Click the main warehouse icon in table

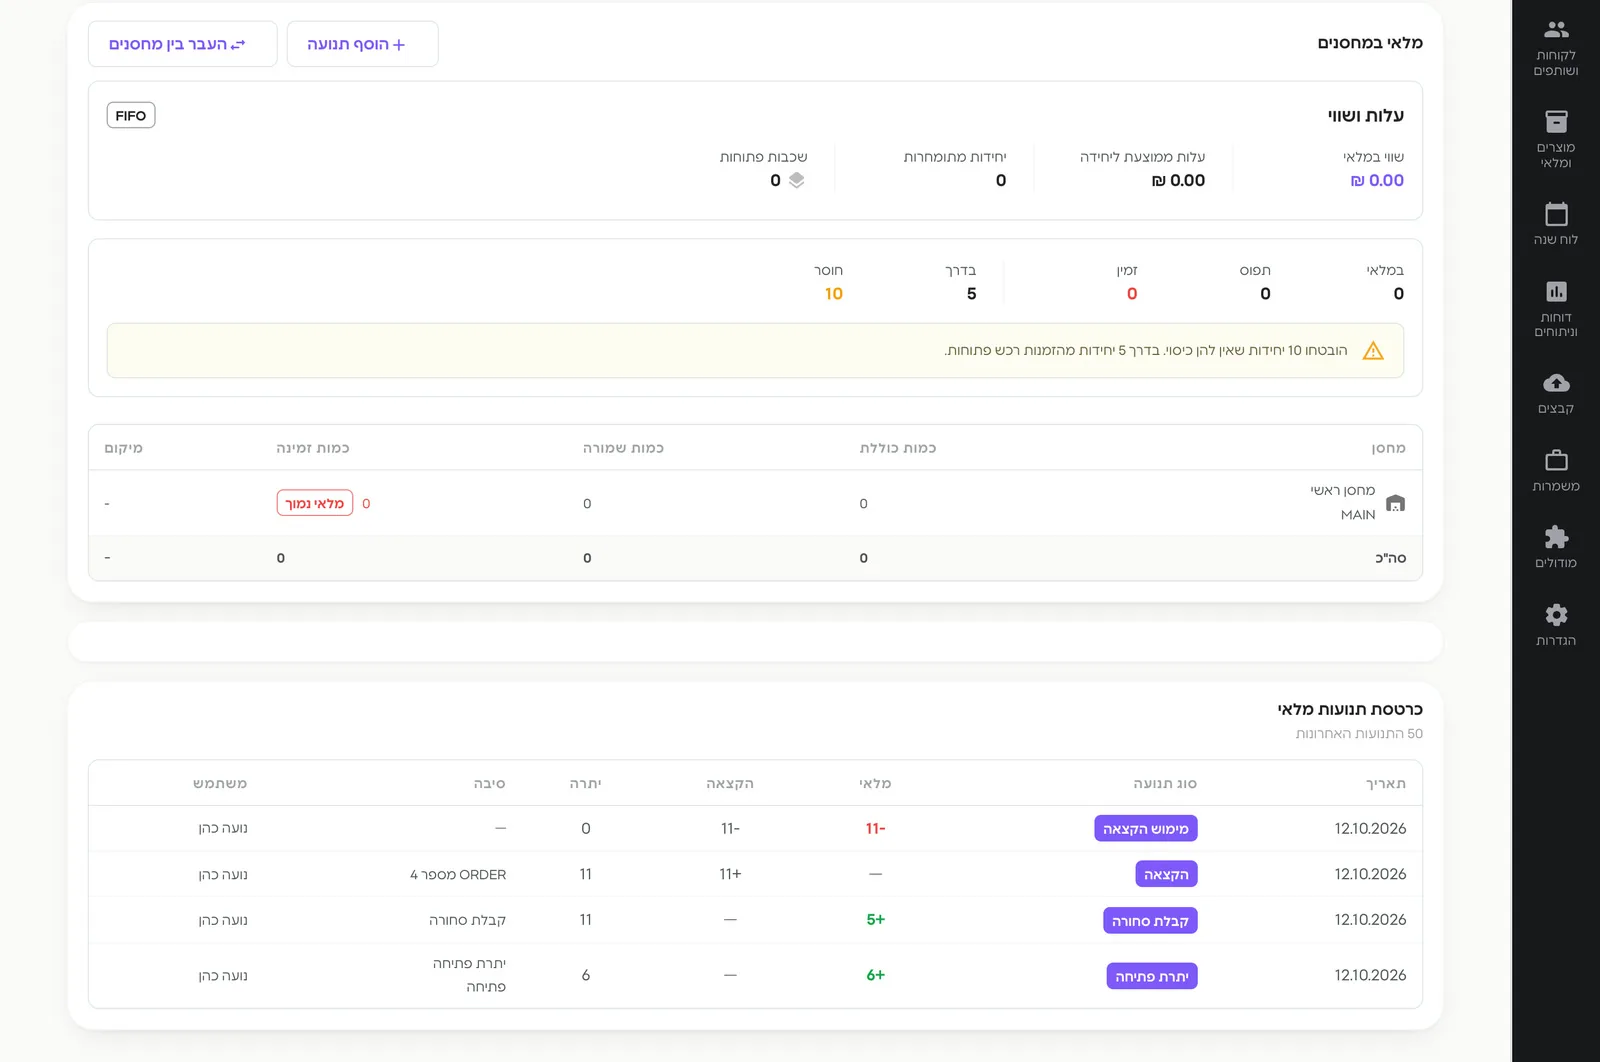pyautogui.click(x=1395, y=503)
